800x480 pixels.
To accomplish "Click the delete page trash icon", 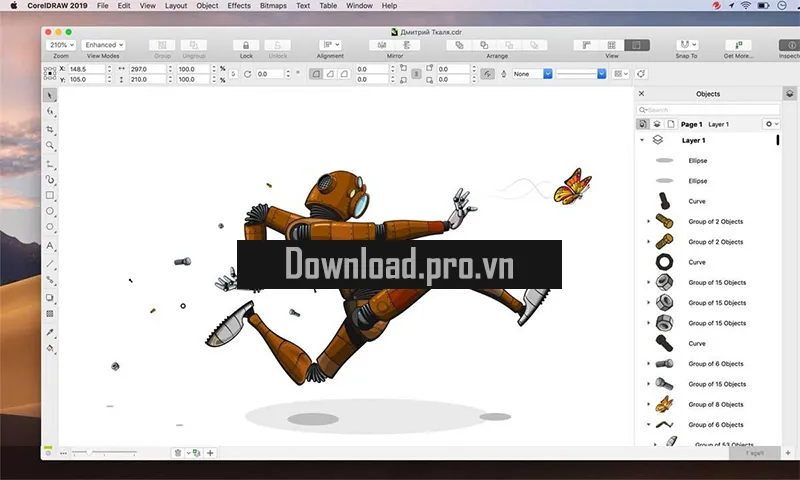I will click(x=178, y=452).
